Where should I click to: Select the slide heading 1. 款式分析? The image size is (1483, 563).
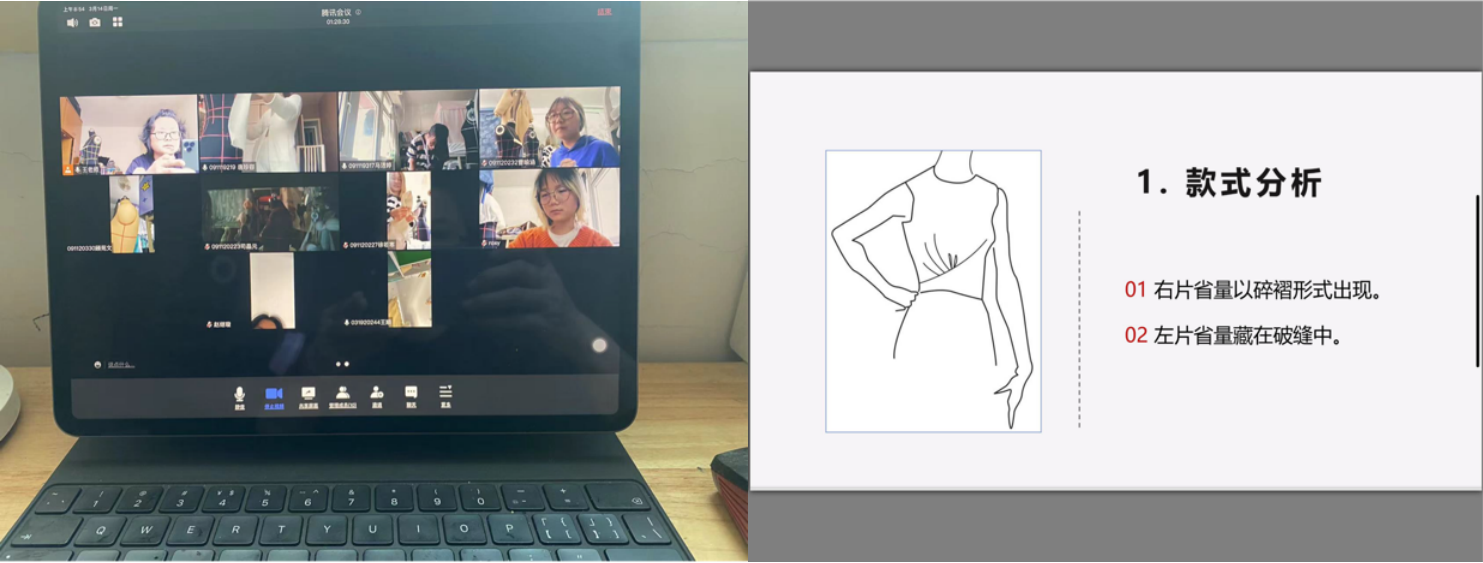point(1229,183)
